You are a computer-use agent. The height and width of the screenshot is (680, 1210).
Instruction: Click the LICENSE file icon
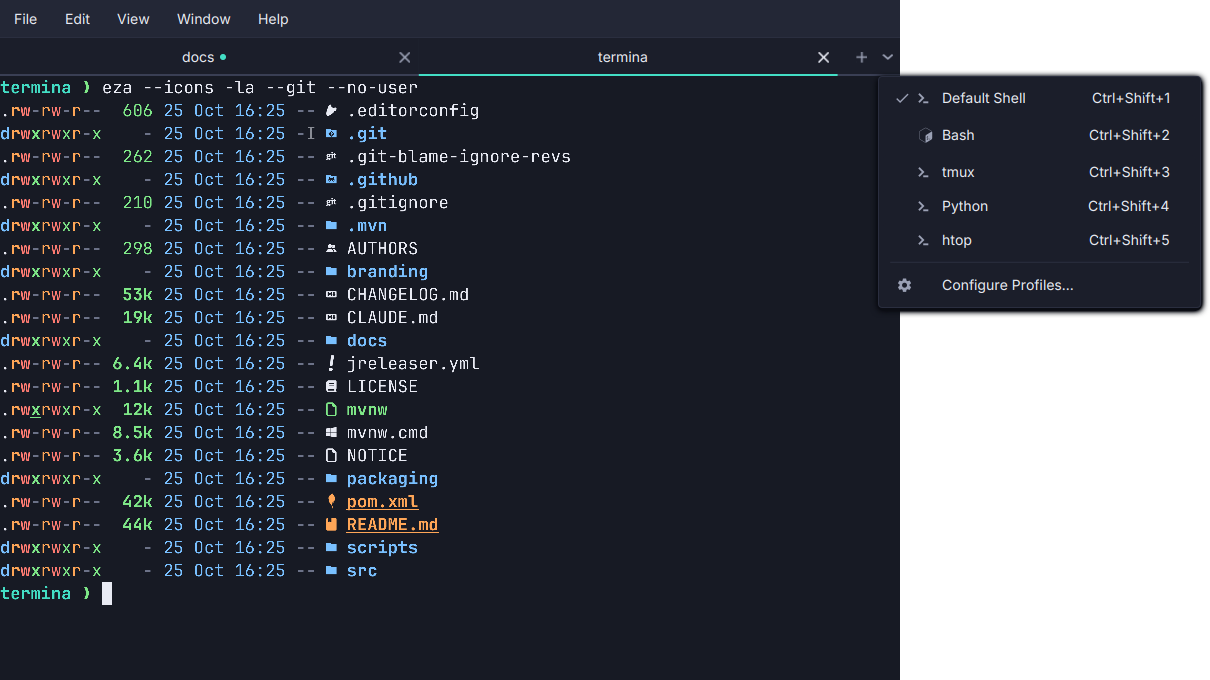point(332,386)
